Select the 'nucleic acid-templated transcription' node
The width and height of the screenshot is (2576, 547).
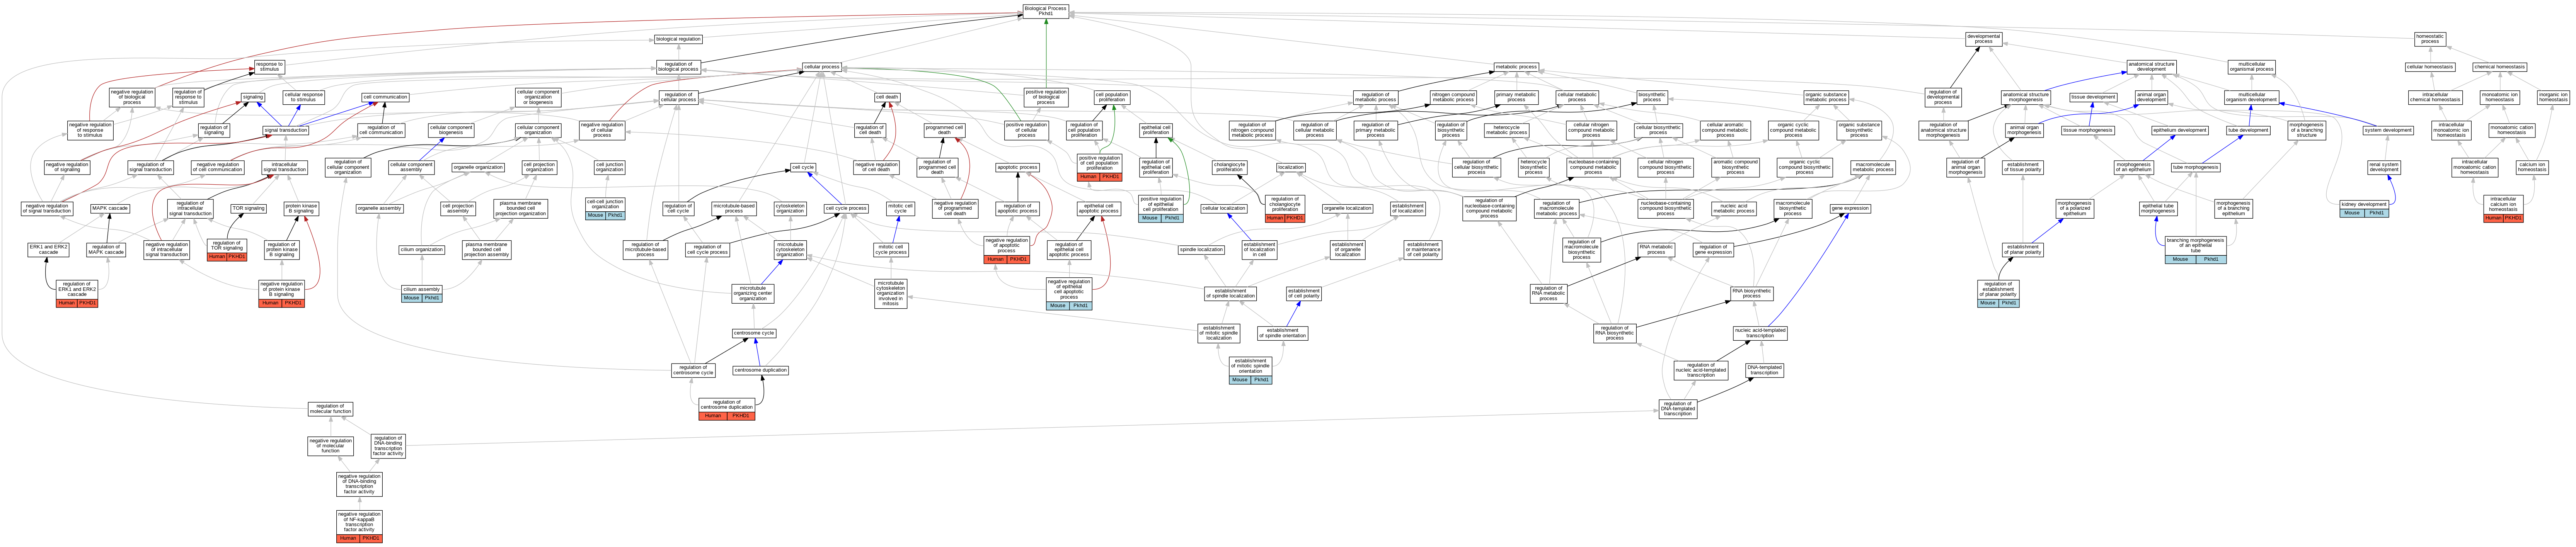coord(1760,333)
